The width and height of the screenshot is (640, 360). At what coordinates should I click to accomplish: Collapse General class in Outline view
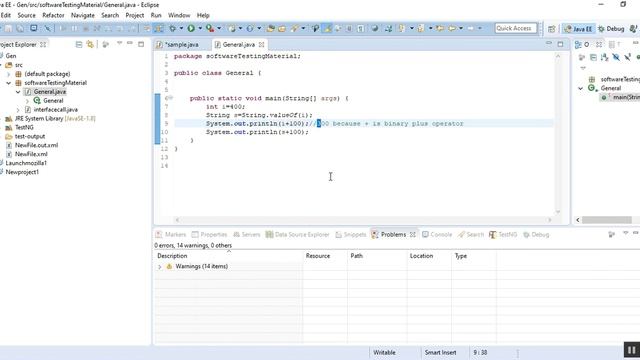pos(580,88)
